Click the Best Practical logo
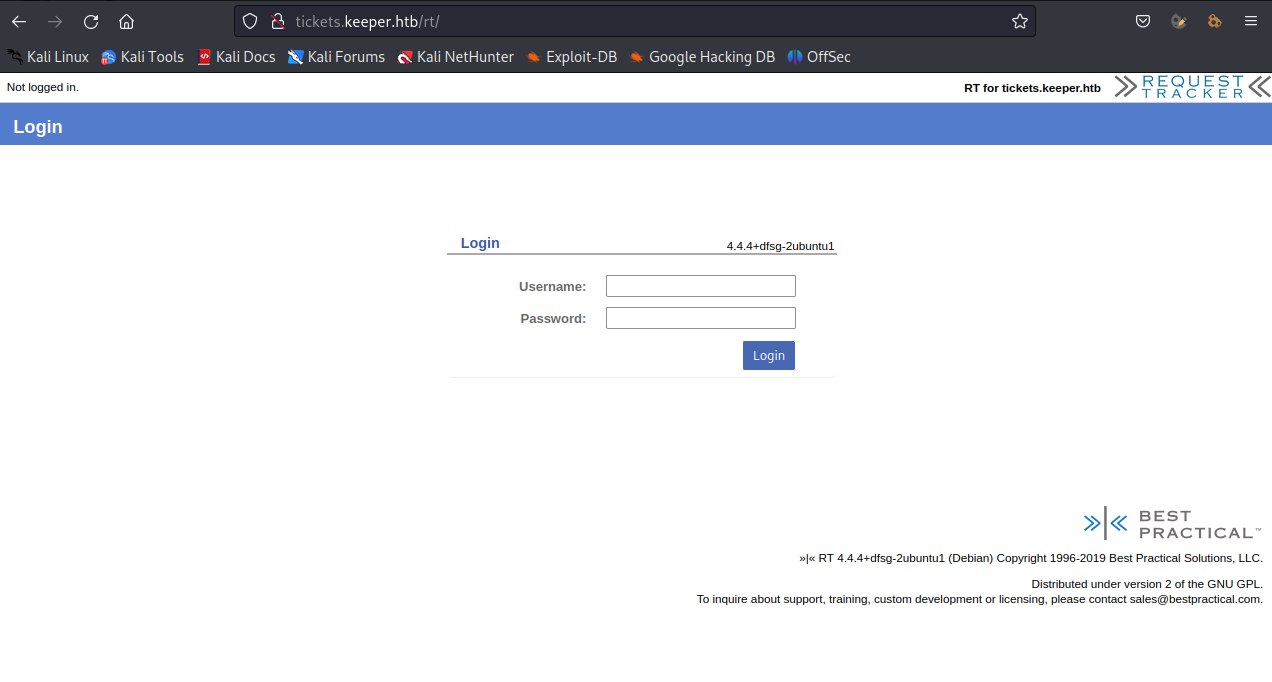This screenshot has height=682, width=1272. tap(1171, 523)
